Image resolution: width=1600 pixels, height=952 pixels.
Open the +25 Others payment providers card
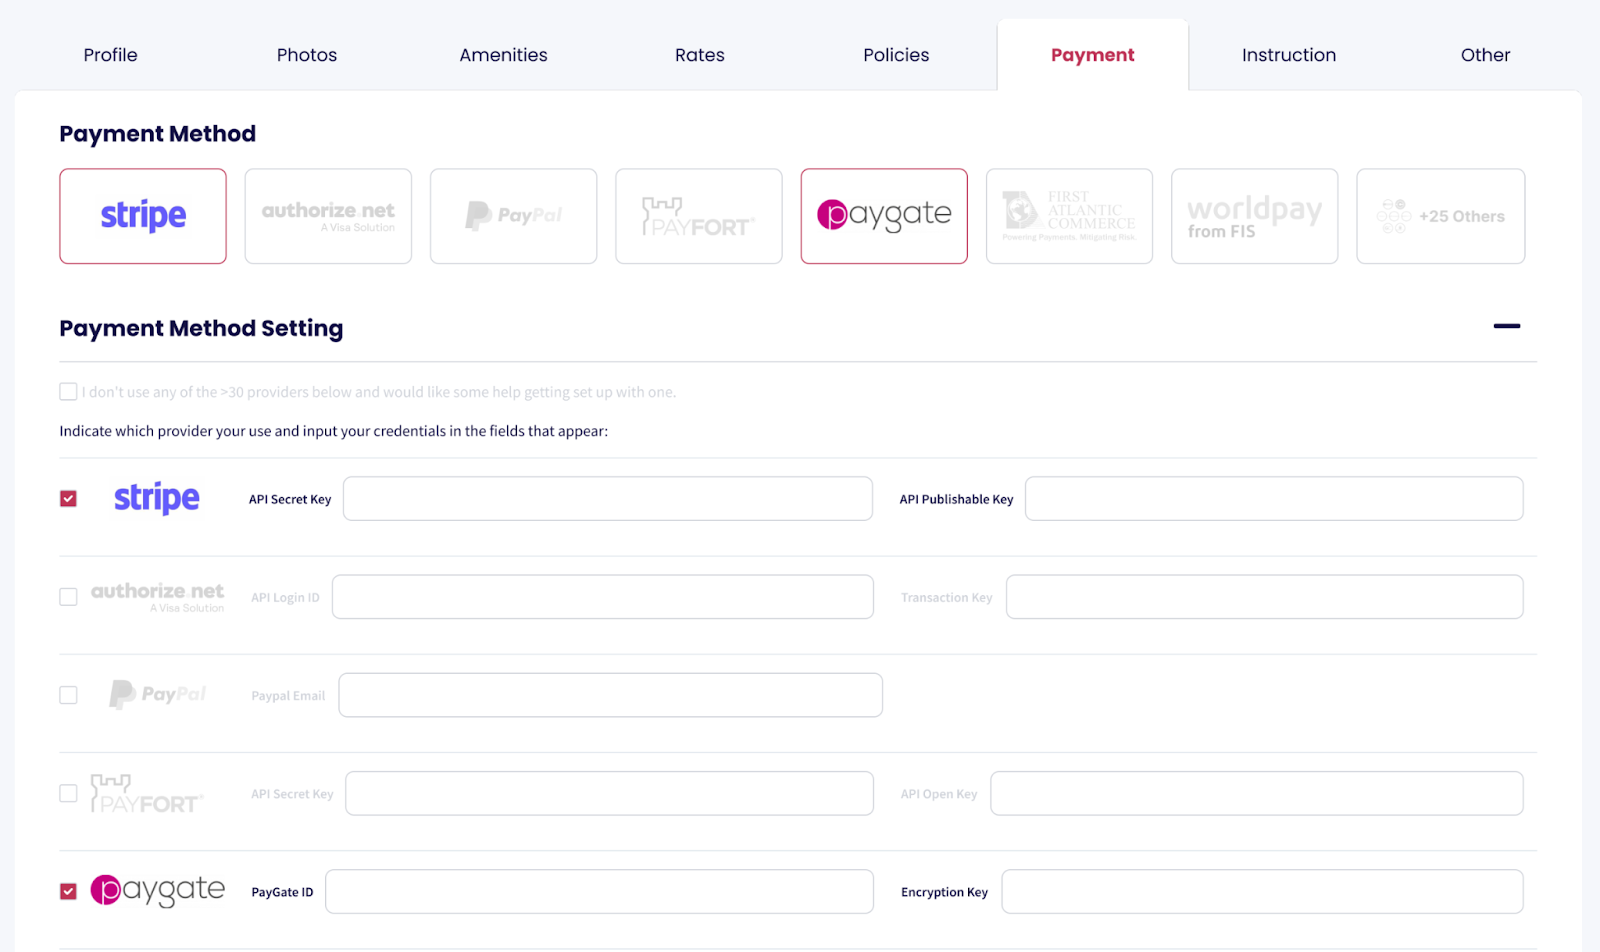pos(1441,216)
